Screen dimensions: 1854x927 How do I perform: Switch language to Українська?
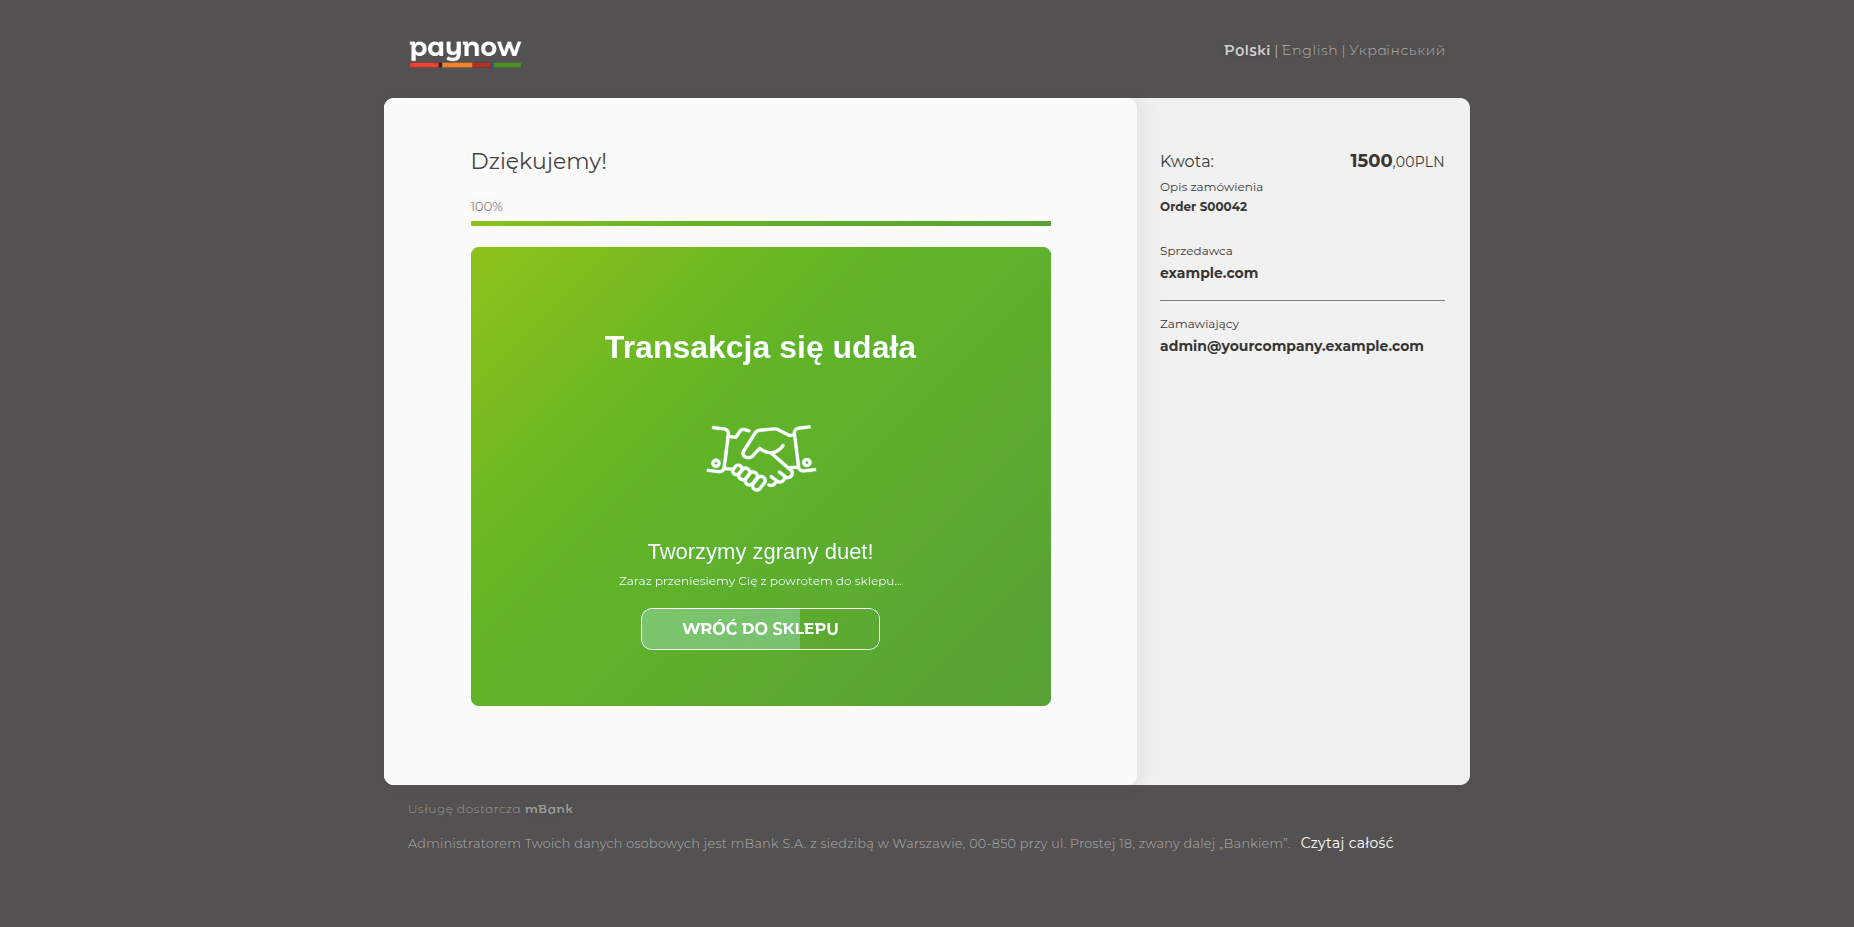(x=1397, y=50)
